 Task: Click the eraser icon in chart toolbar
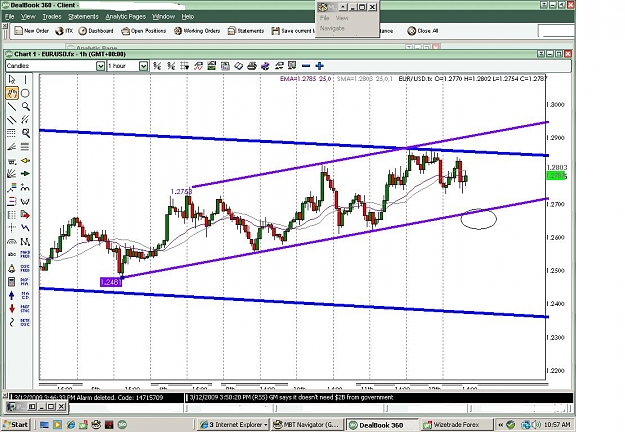(x=238, y=66)
